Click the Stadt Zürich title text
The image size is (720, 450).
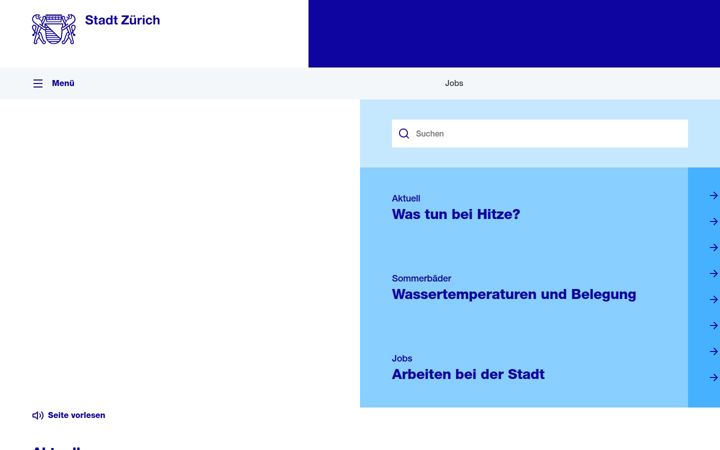pyautogui.click(x=123, y=20)
